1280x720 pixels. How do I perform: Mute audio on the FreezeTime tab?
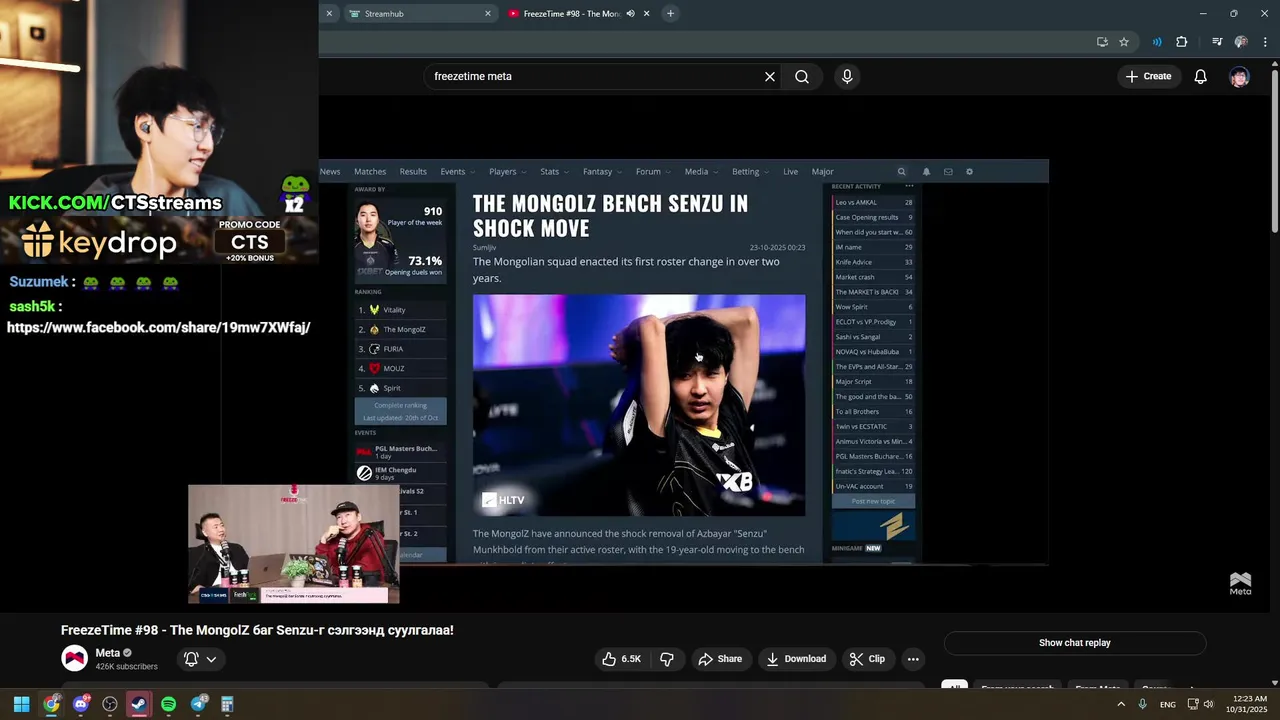coord(631,14)
